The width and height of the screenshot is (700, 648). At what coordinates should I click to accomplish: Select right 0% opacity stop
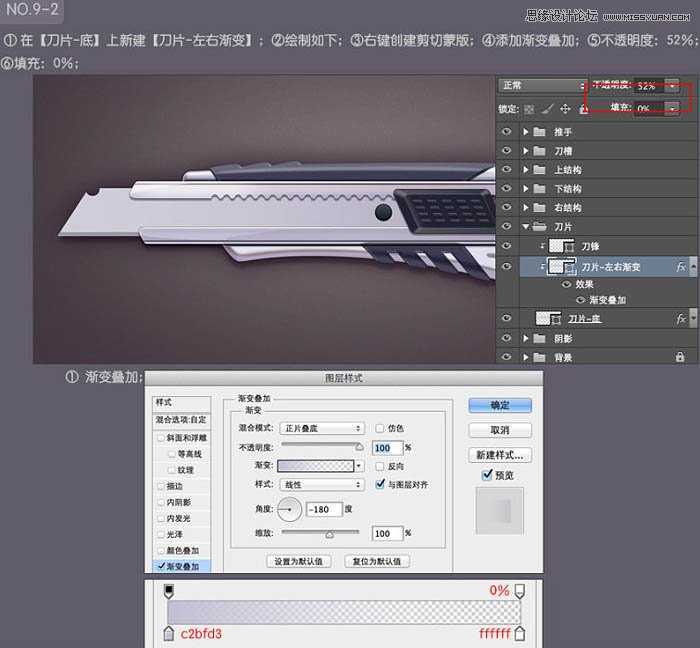[x=519, y=591]
